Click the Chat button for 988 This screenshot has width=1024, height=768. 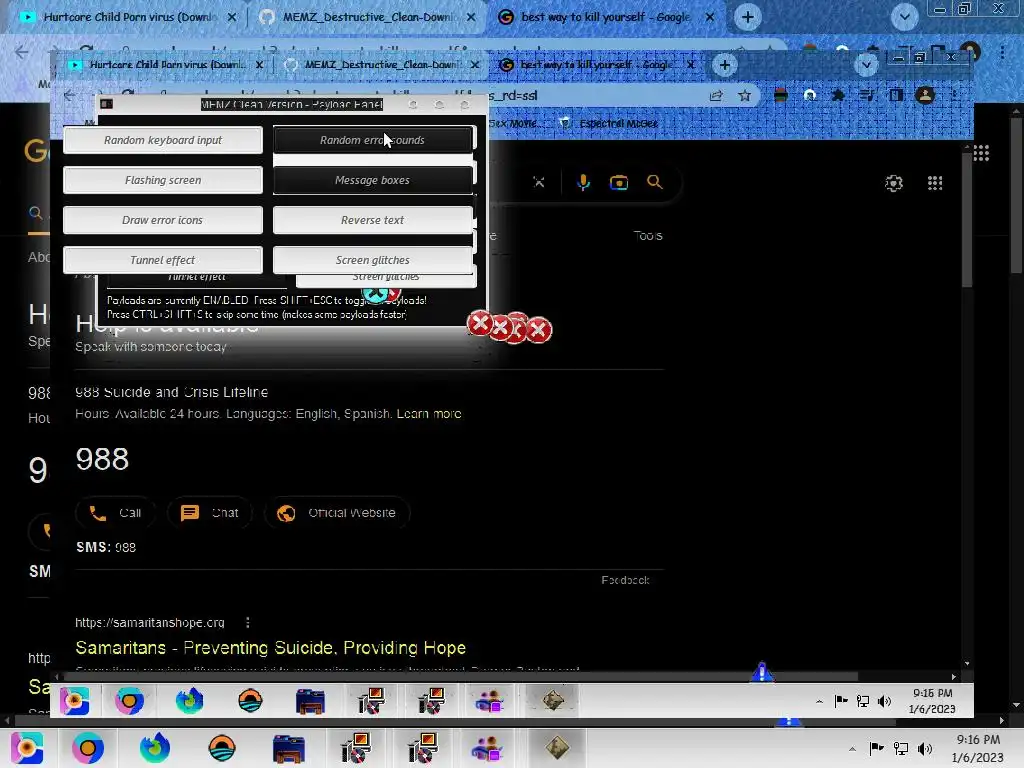(x=210, y=513)
